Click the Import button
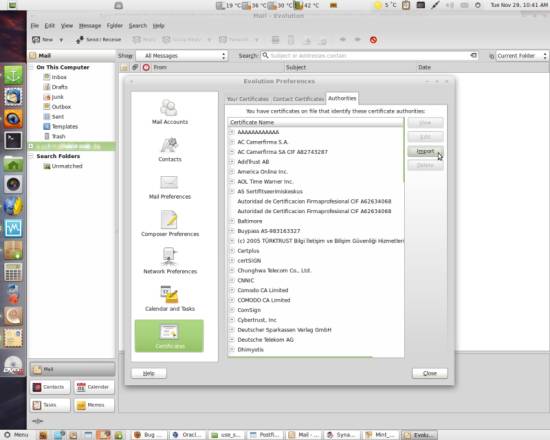550x440 pixels. tap(425, 151)
